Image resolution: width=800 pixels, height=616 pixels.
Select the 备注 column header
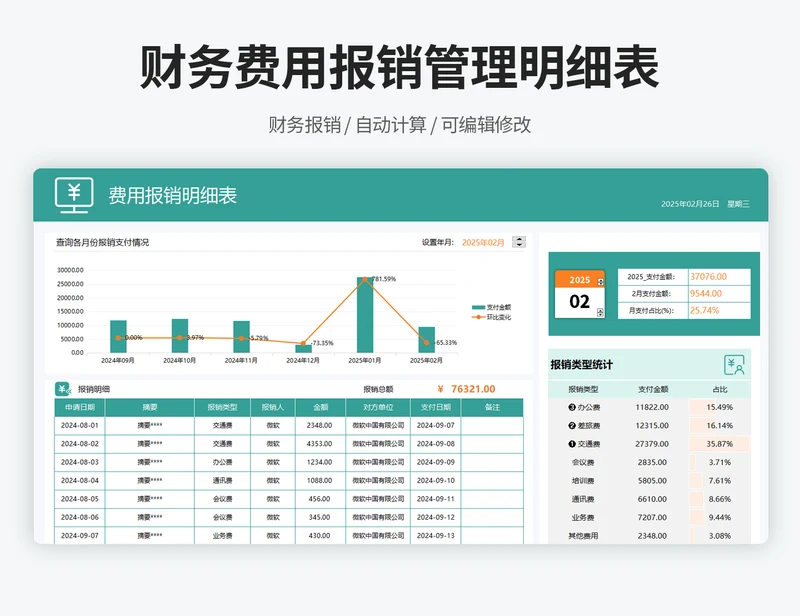[x=492, y=407]
